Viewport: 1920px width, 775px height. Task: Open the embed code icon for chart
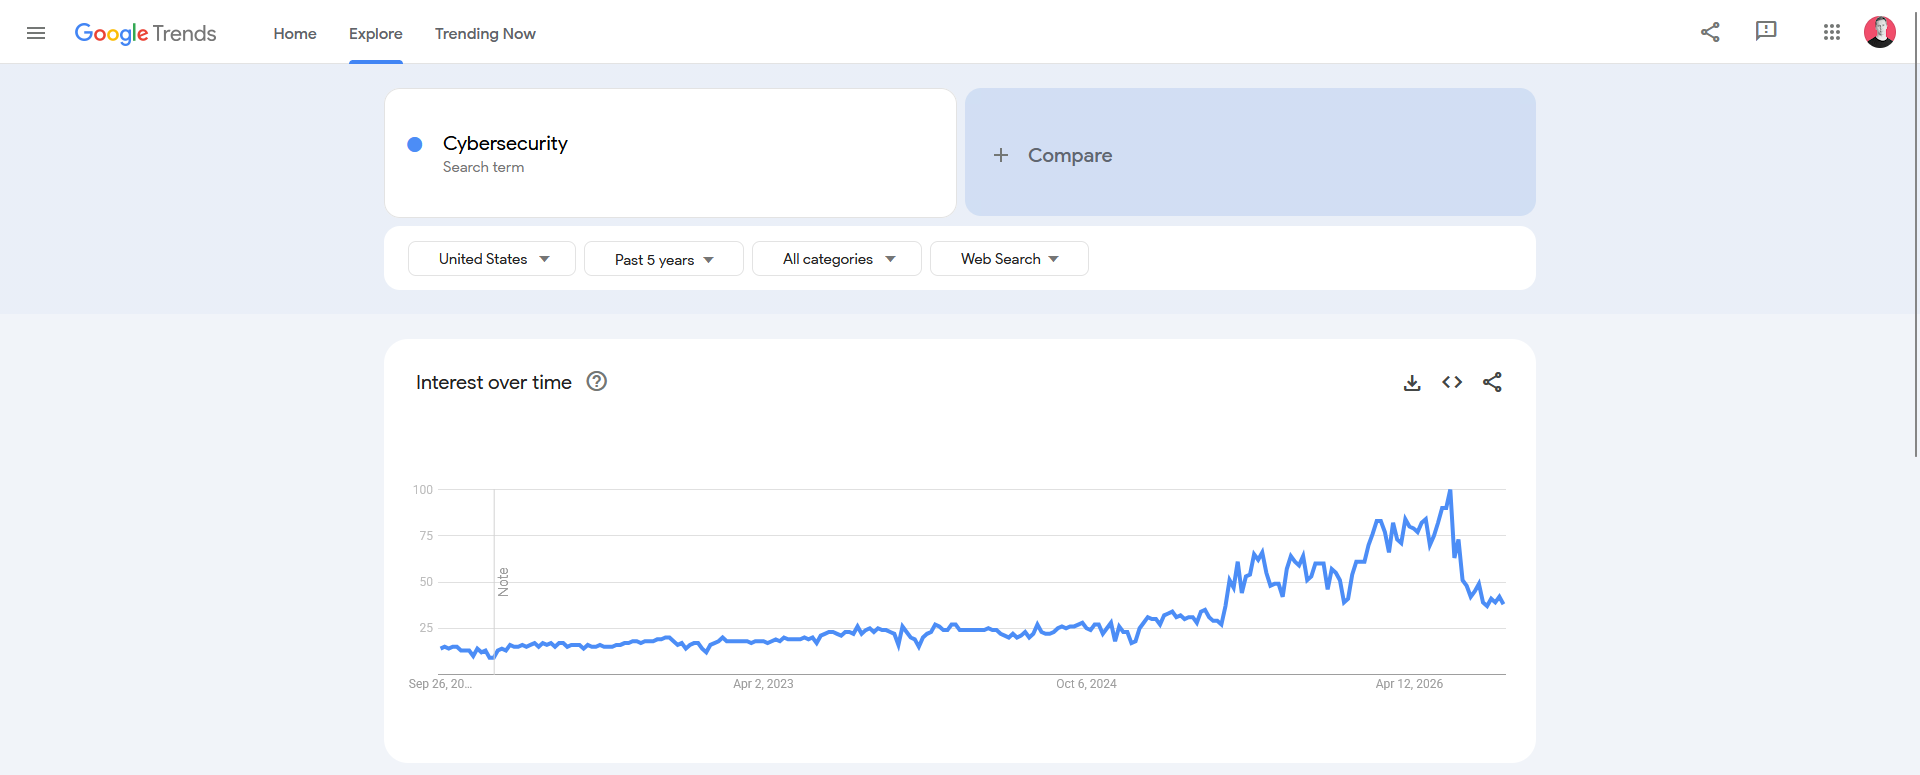click(x=1452, y=382)
